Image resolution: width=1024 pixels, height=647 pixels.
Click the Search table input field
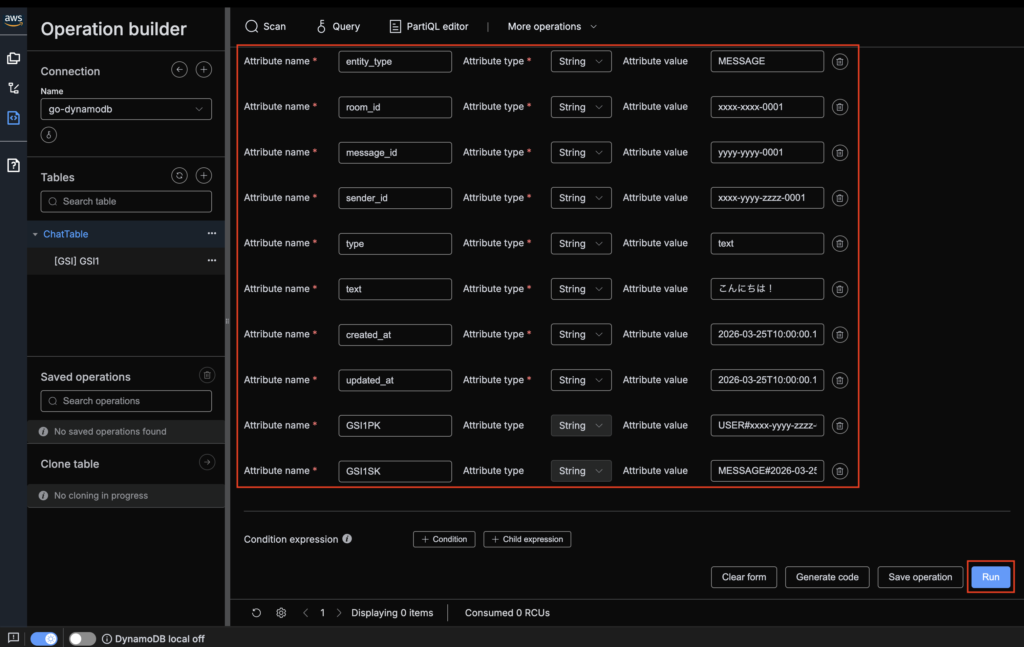(126, 202)
